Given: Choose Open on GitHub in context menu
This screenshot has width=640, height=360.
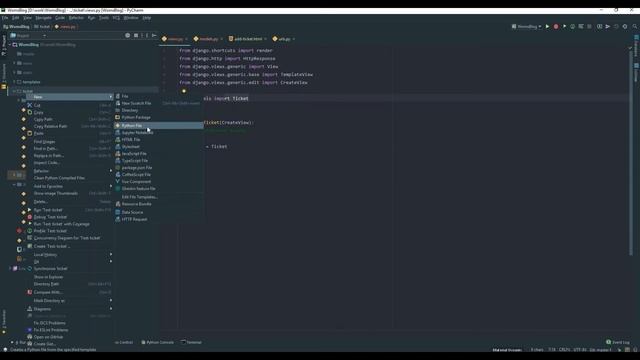Looking at the screenshot, I should click(x=69, y=337).
